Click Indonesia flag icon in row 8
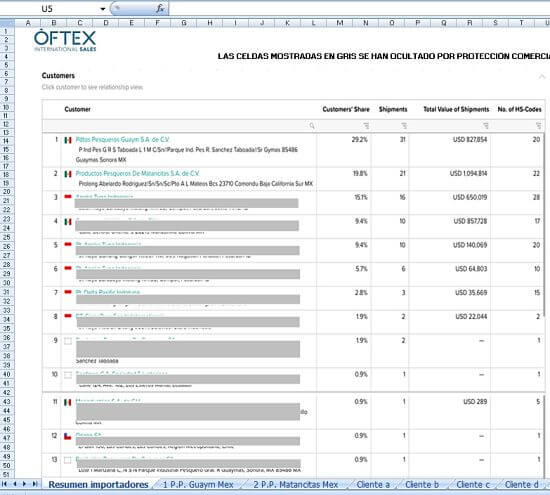Image resolution: width=550 pixels, height=495 pixels. (x=68, y=316)
